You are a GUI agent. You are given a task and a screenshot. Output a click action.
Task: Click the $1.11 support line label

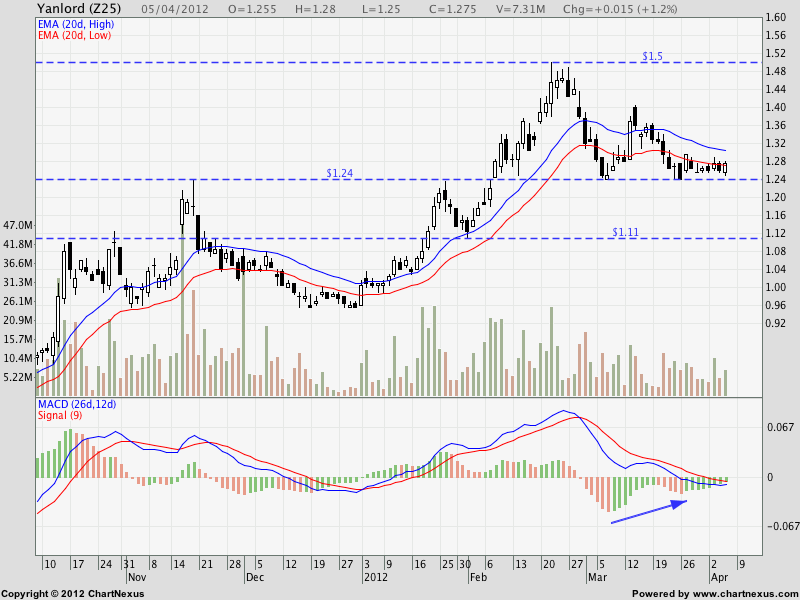click(x=626, y=231)
